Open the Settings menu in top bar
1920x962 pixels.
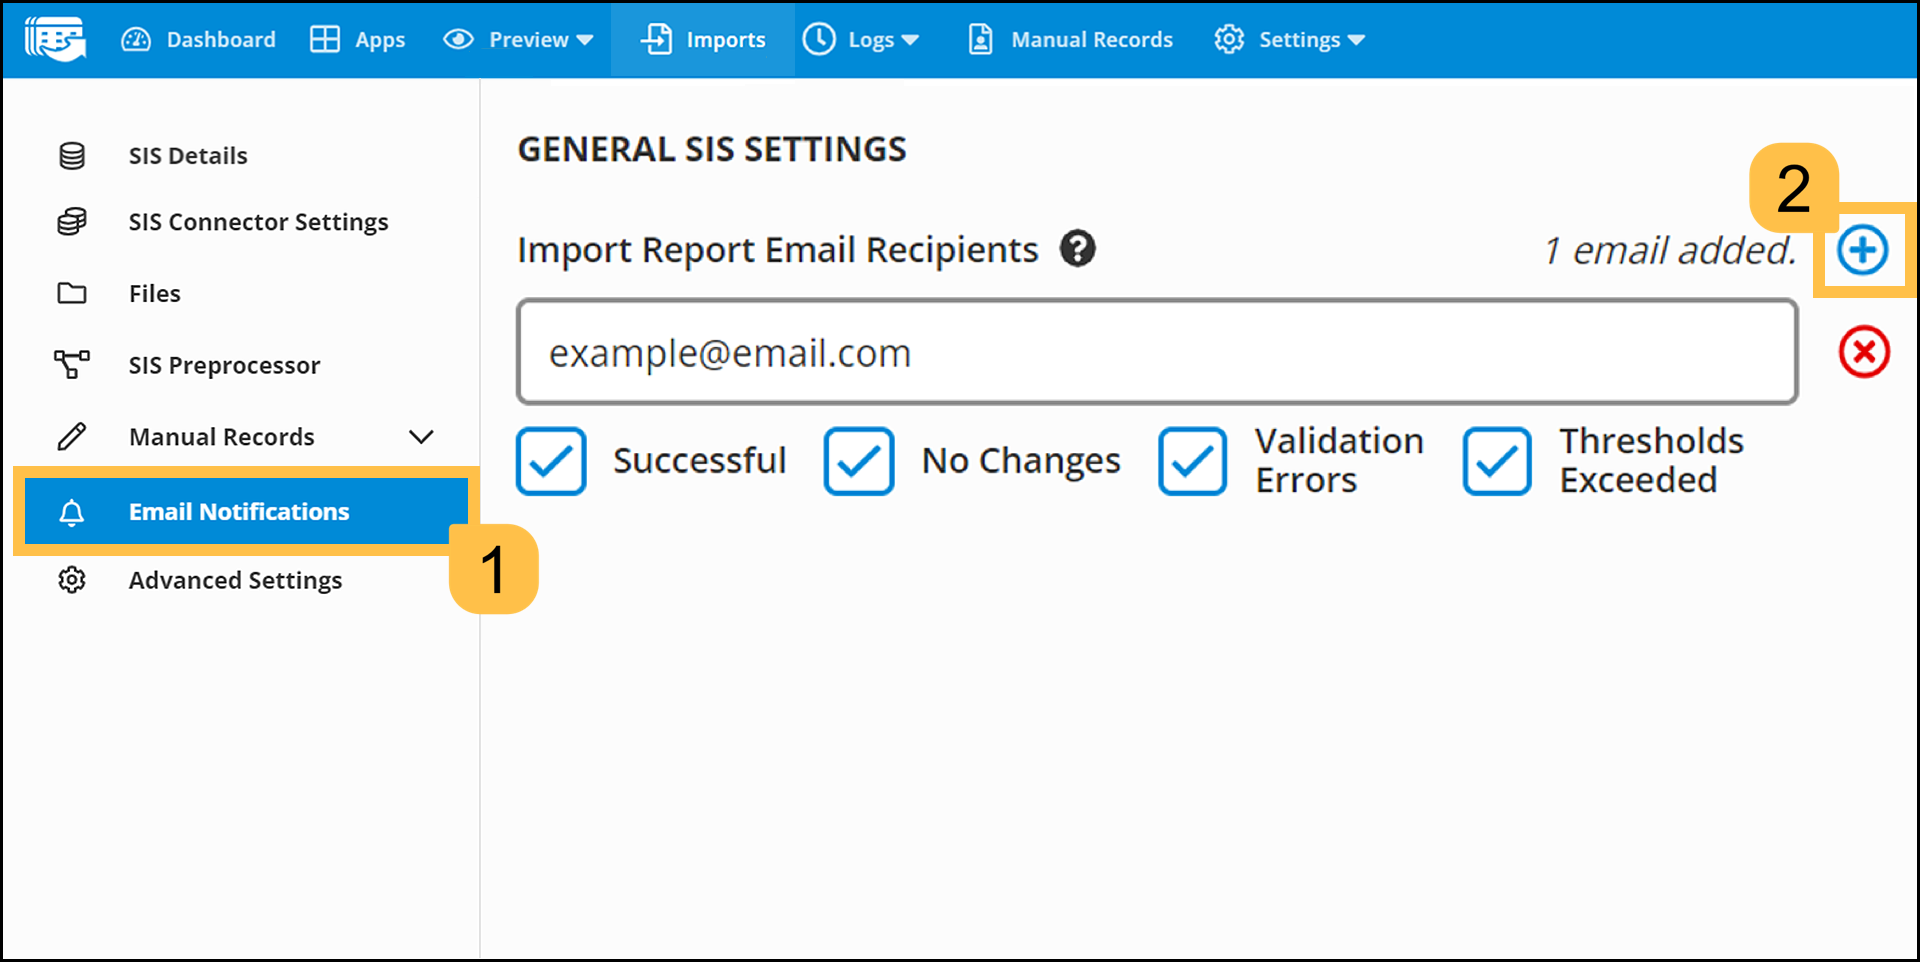point(1290,39)
